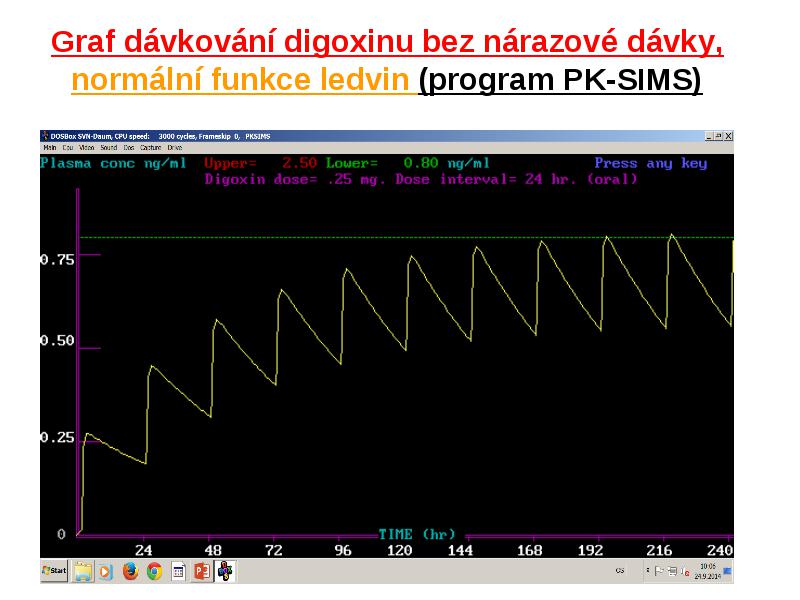
Task: Open Google Chrome from the taskbar
Action: (x=154, y=571)
